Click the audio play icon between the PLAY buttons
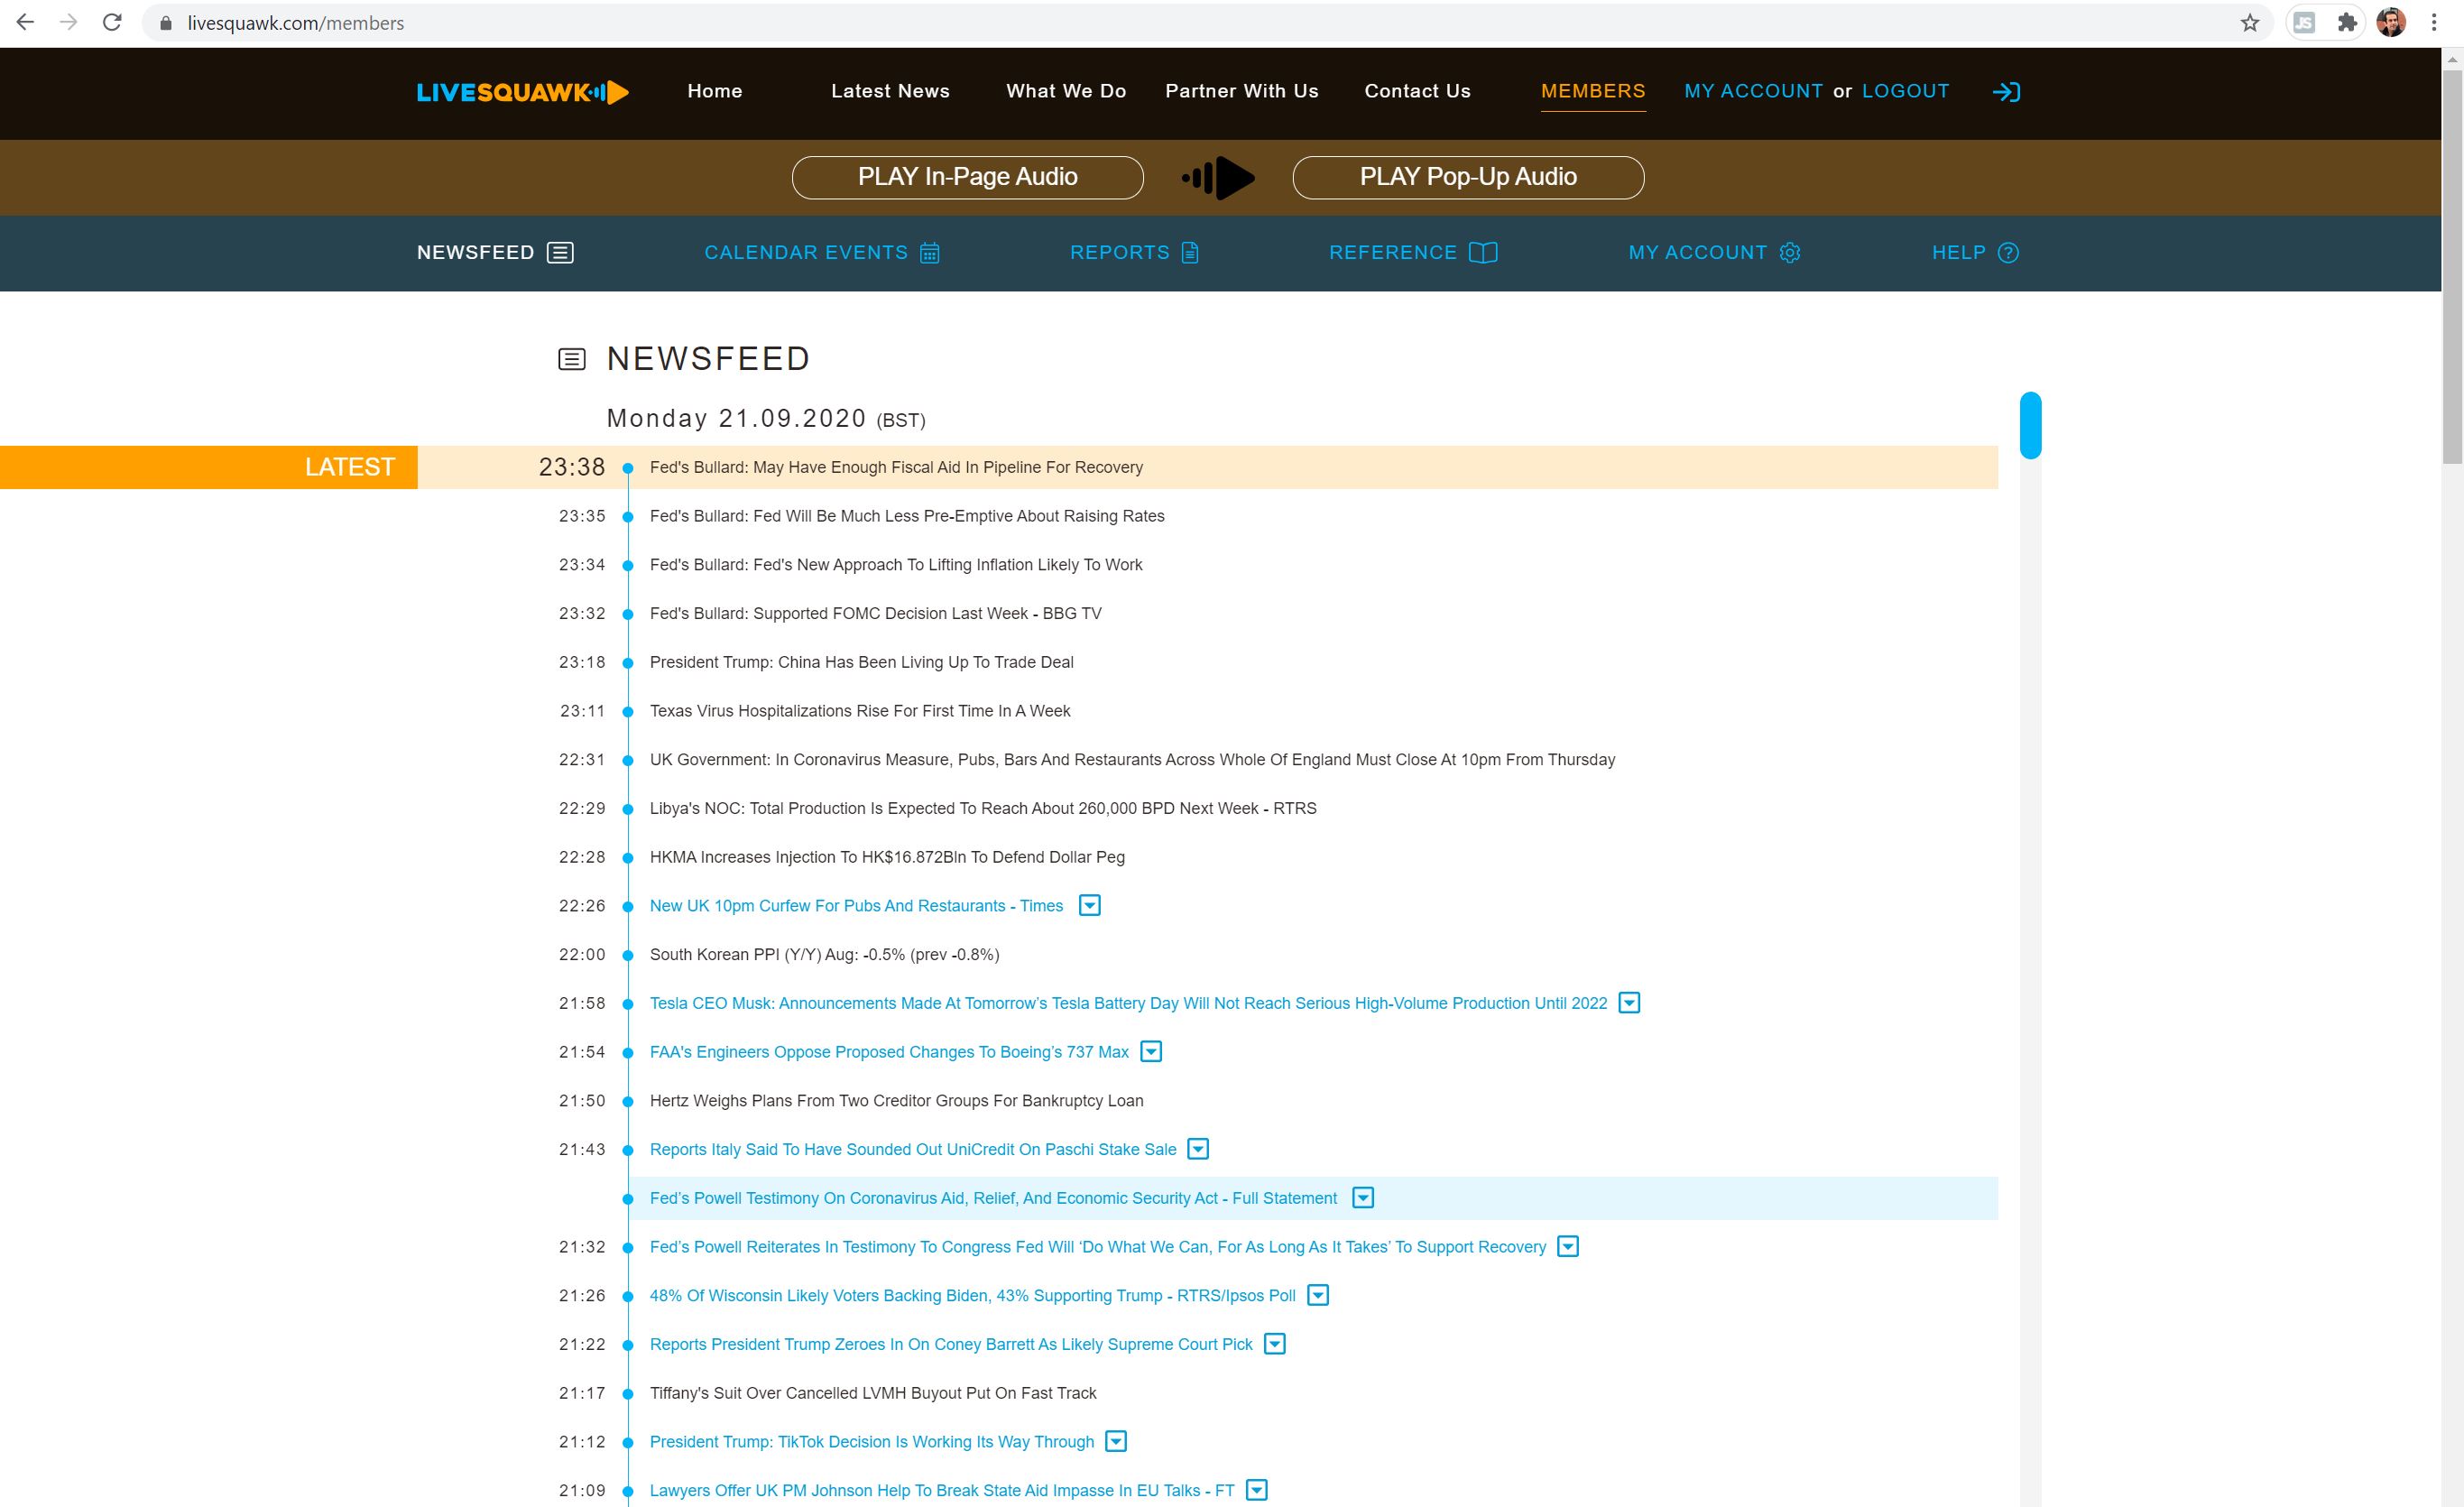Screen dimensions: 2464x1507 [x=1218, y=178]
